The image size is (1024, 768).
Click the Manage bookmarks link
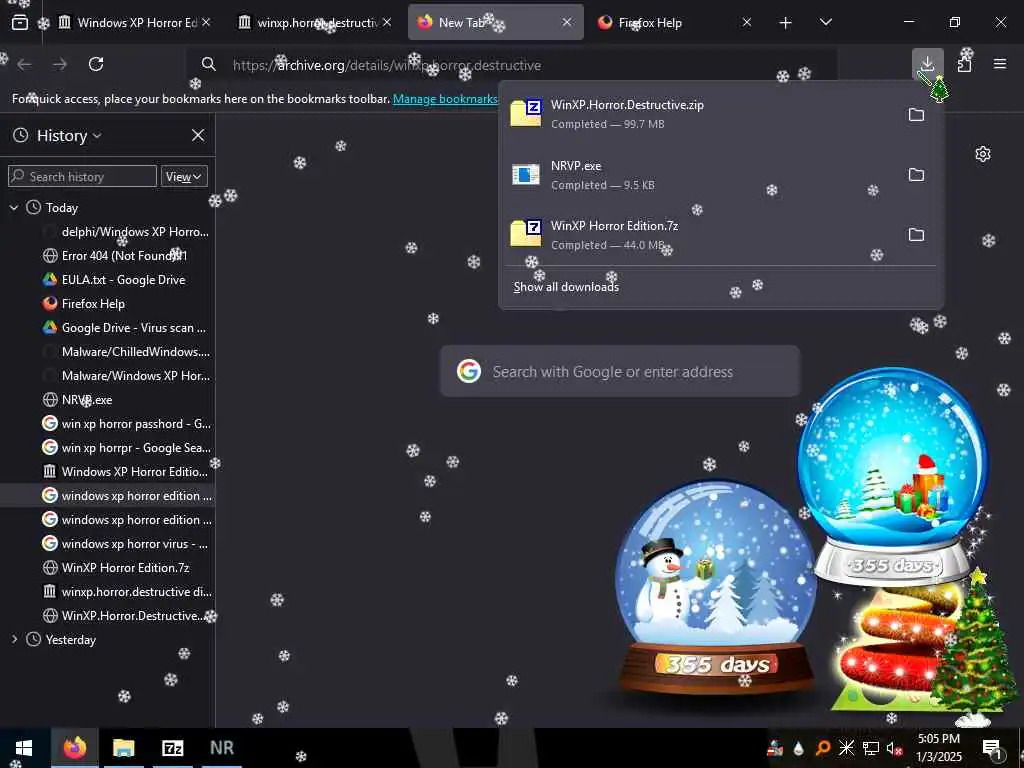(445, 99)
